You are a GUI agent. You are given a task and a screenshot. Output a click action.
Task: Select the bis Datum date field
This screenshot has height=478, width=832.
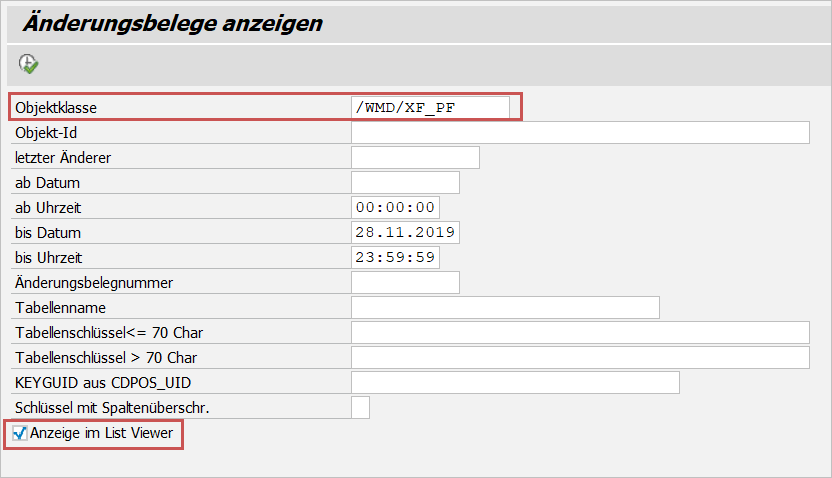[x=406, y=233]
